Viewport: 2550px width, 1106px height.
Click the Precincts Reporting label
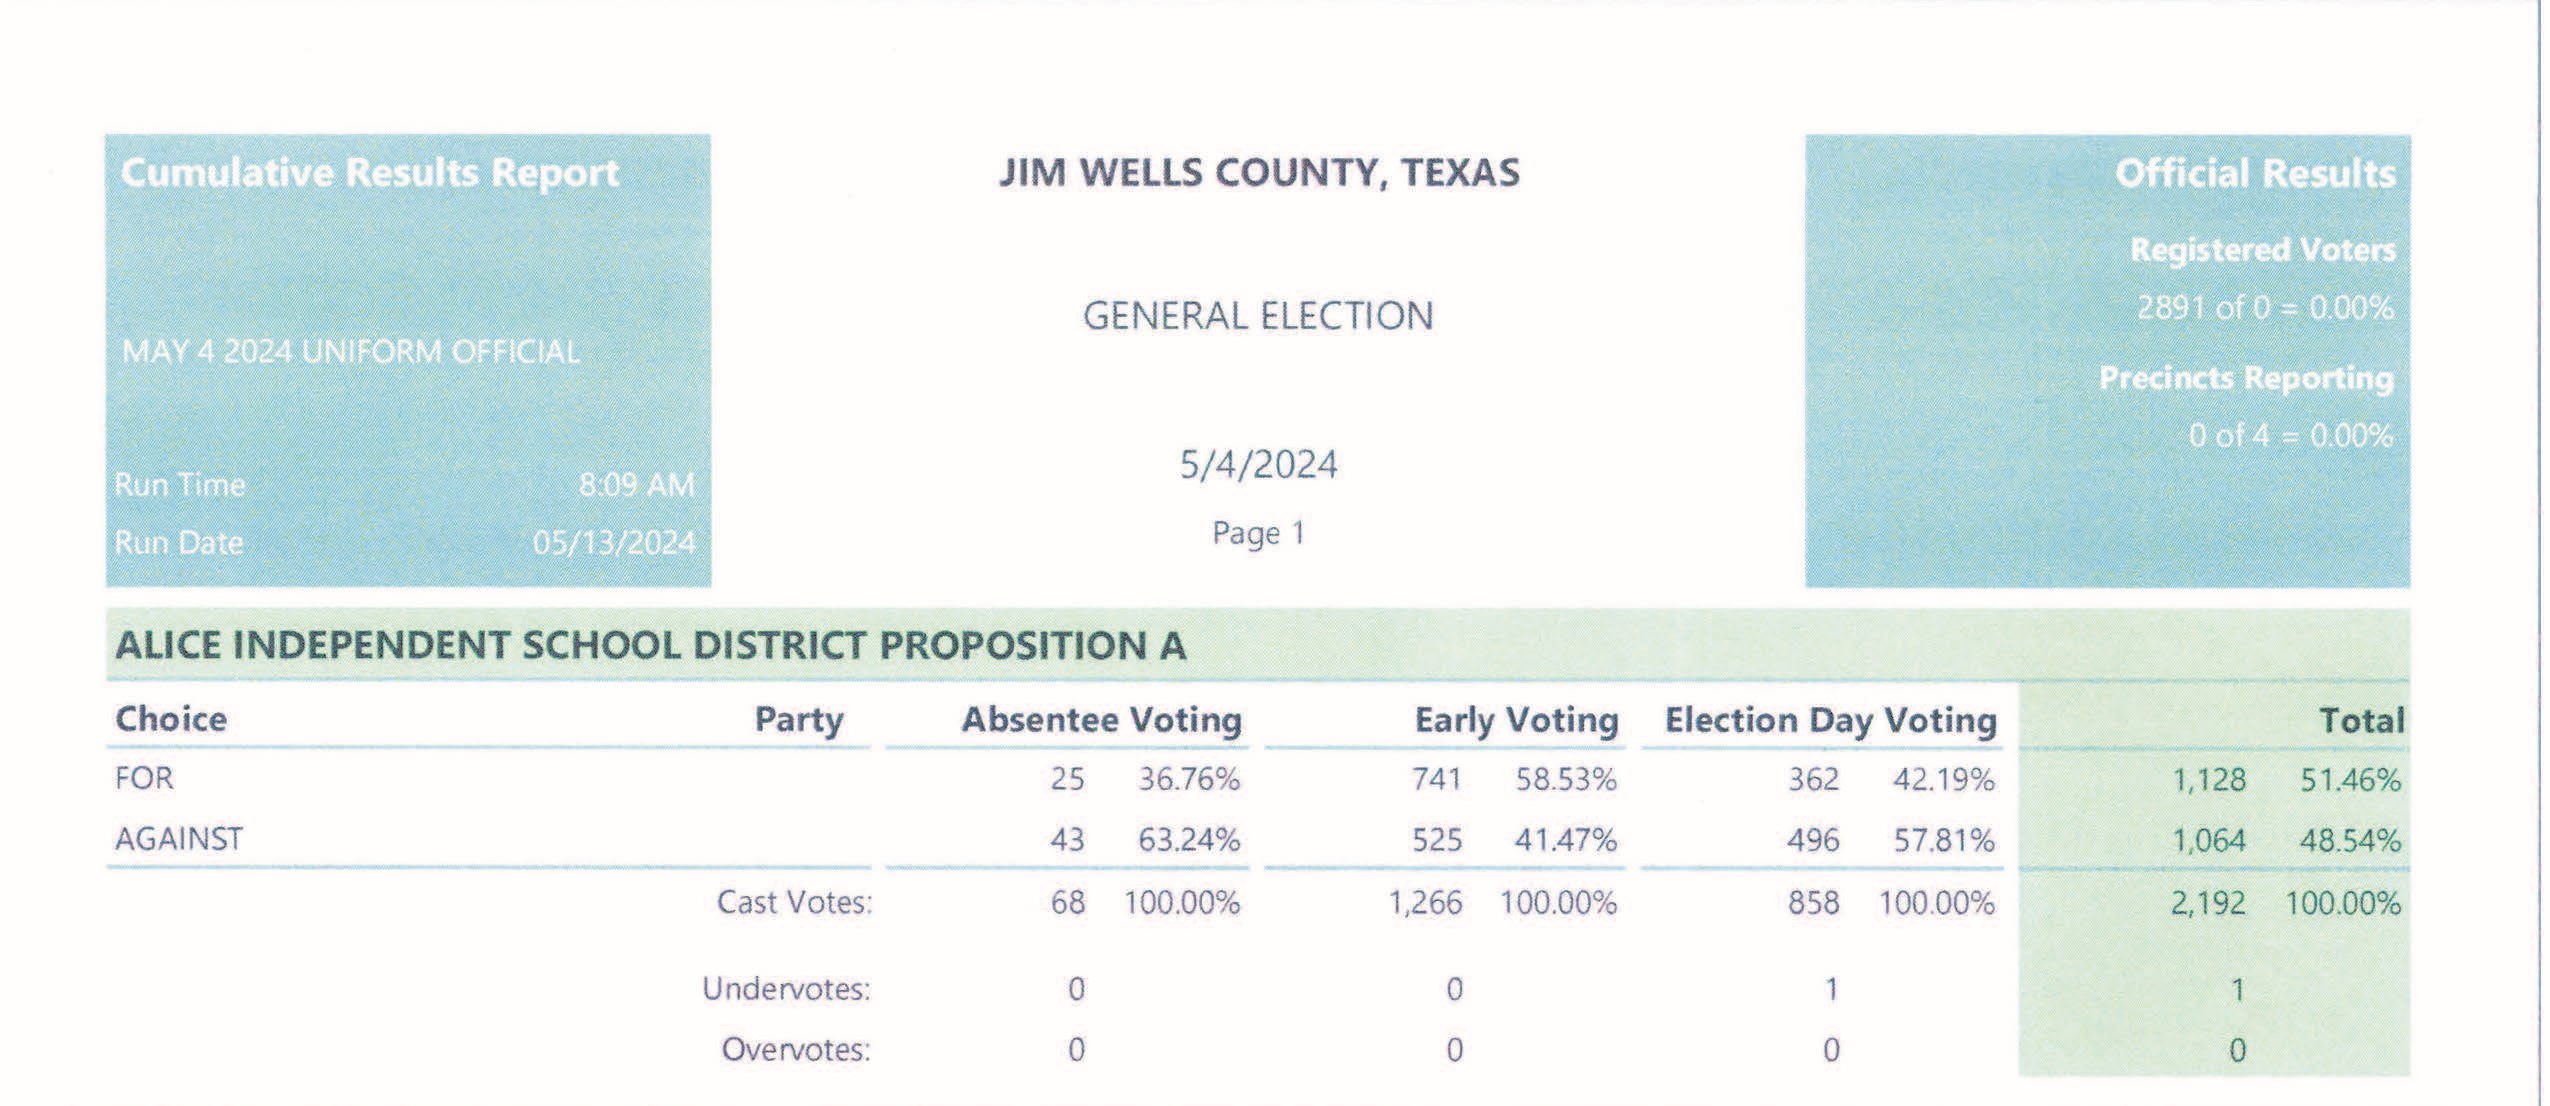click(x=2245, y=378)
